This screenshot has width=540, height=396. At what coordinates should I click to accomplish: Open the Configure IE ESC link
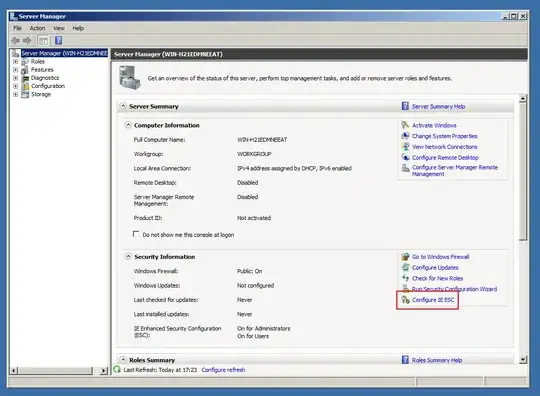pyautogui.click(x=433, y=300)
